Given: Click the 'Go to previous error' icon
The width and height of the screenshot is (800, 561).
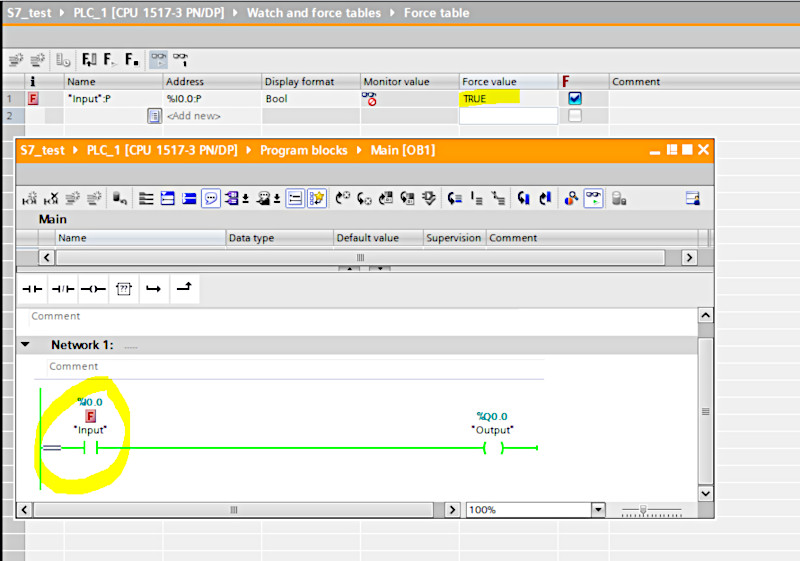Looking at the screenshot, I should pos(364,198).
